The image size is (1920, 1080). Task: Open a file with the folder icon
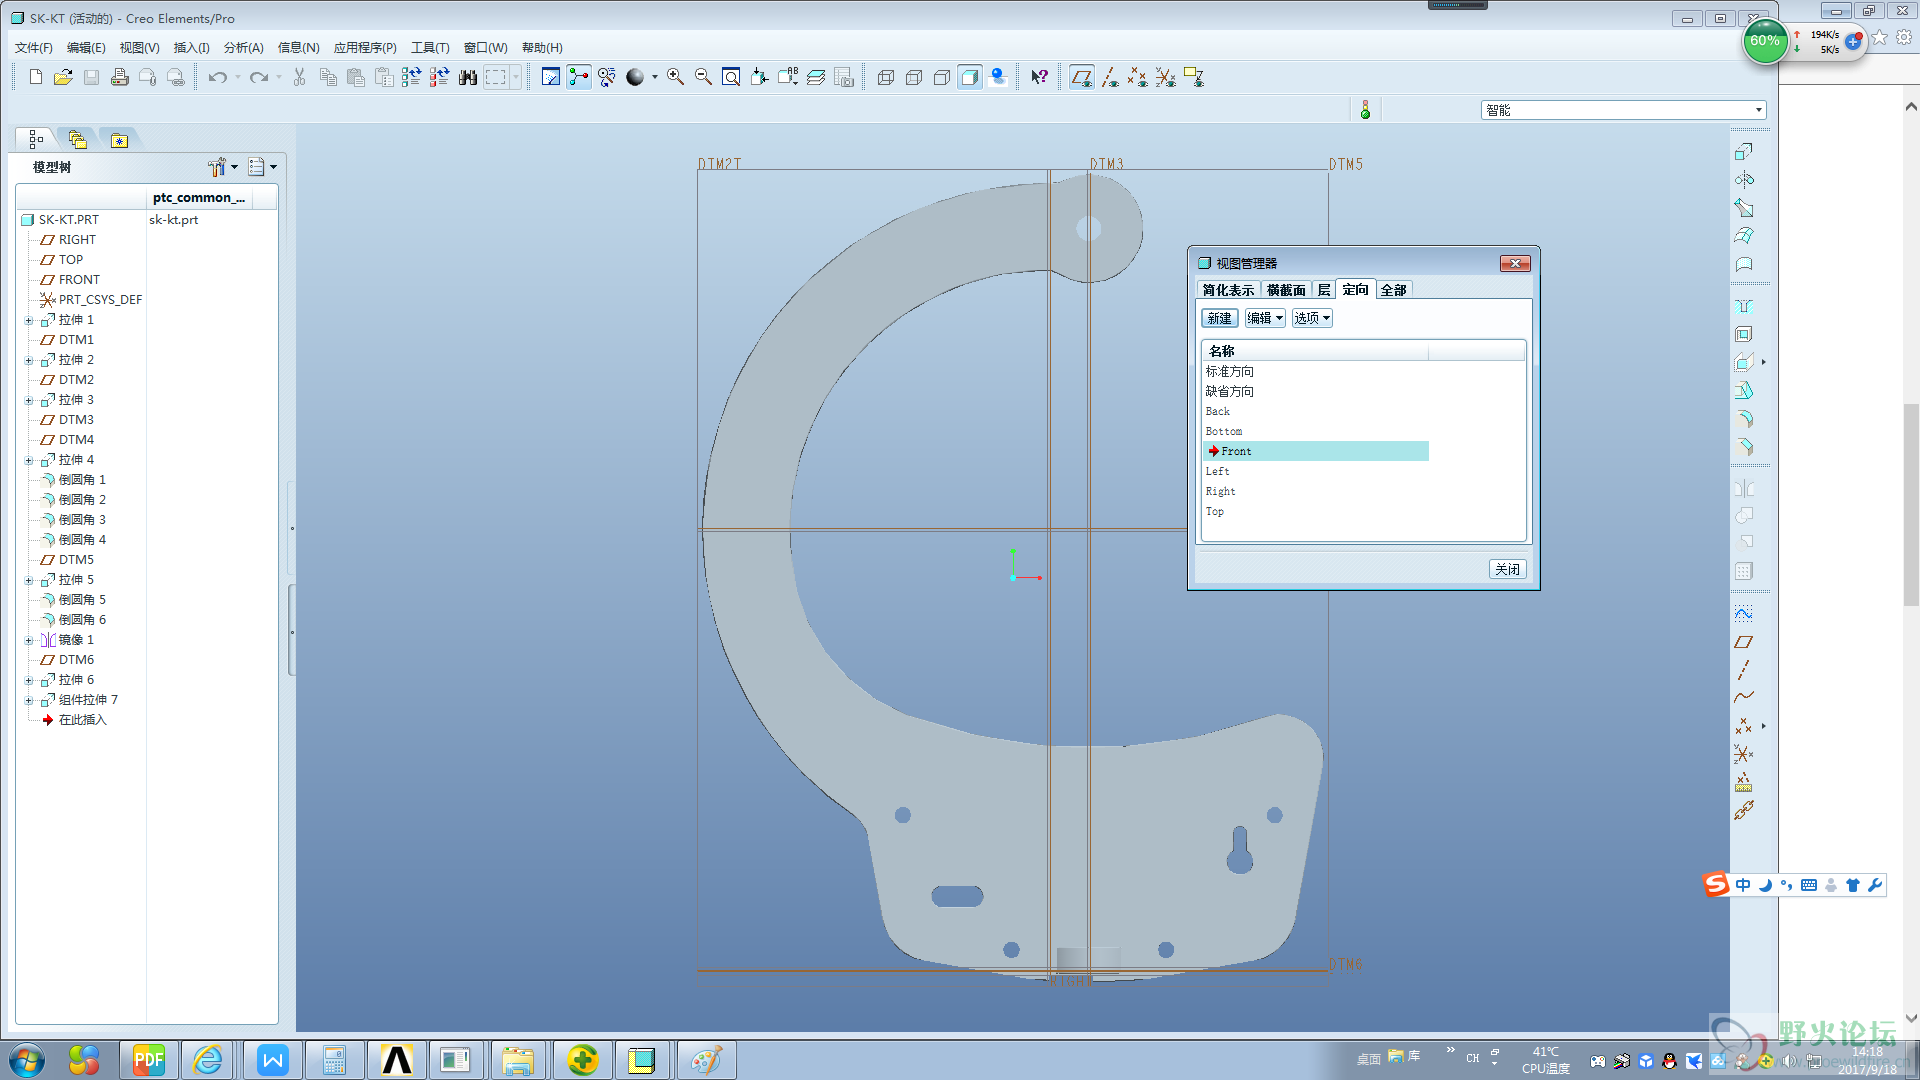(x=63, y=77)
